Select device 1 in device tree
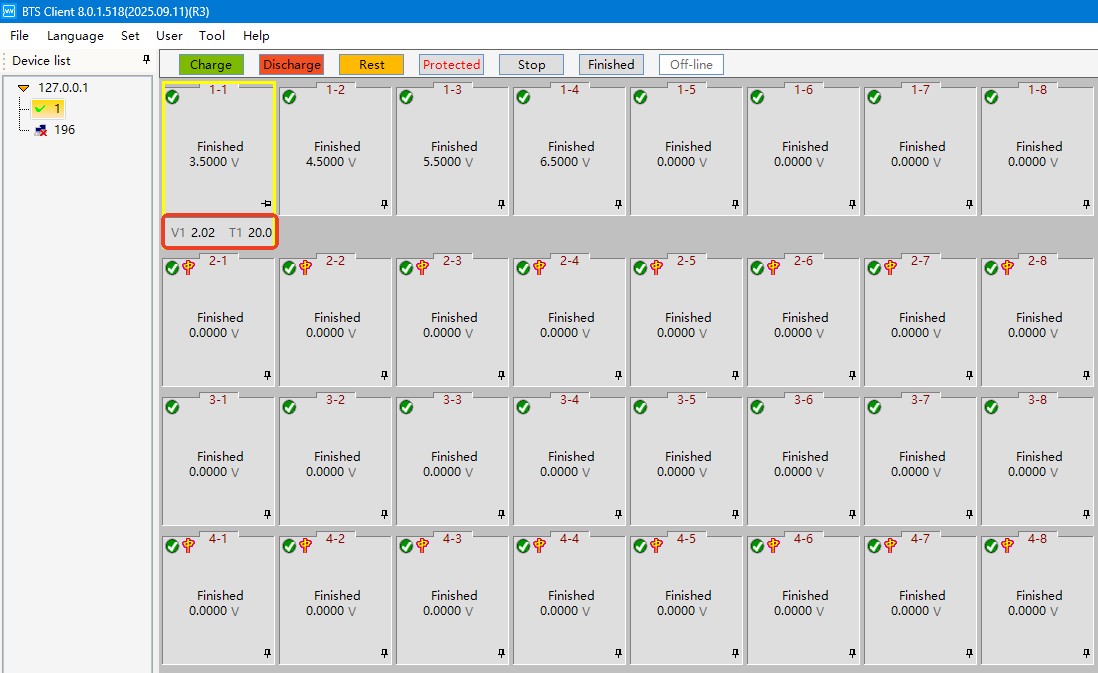This screenshot has width=1098, height=673. 58,108
